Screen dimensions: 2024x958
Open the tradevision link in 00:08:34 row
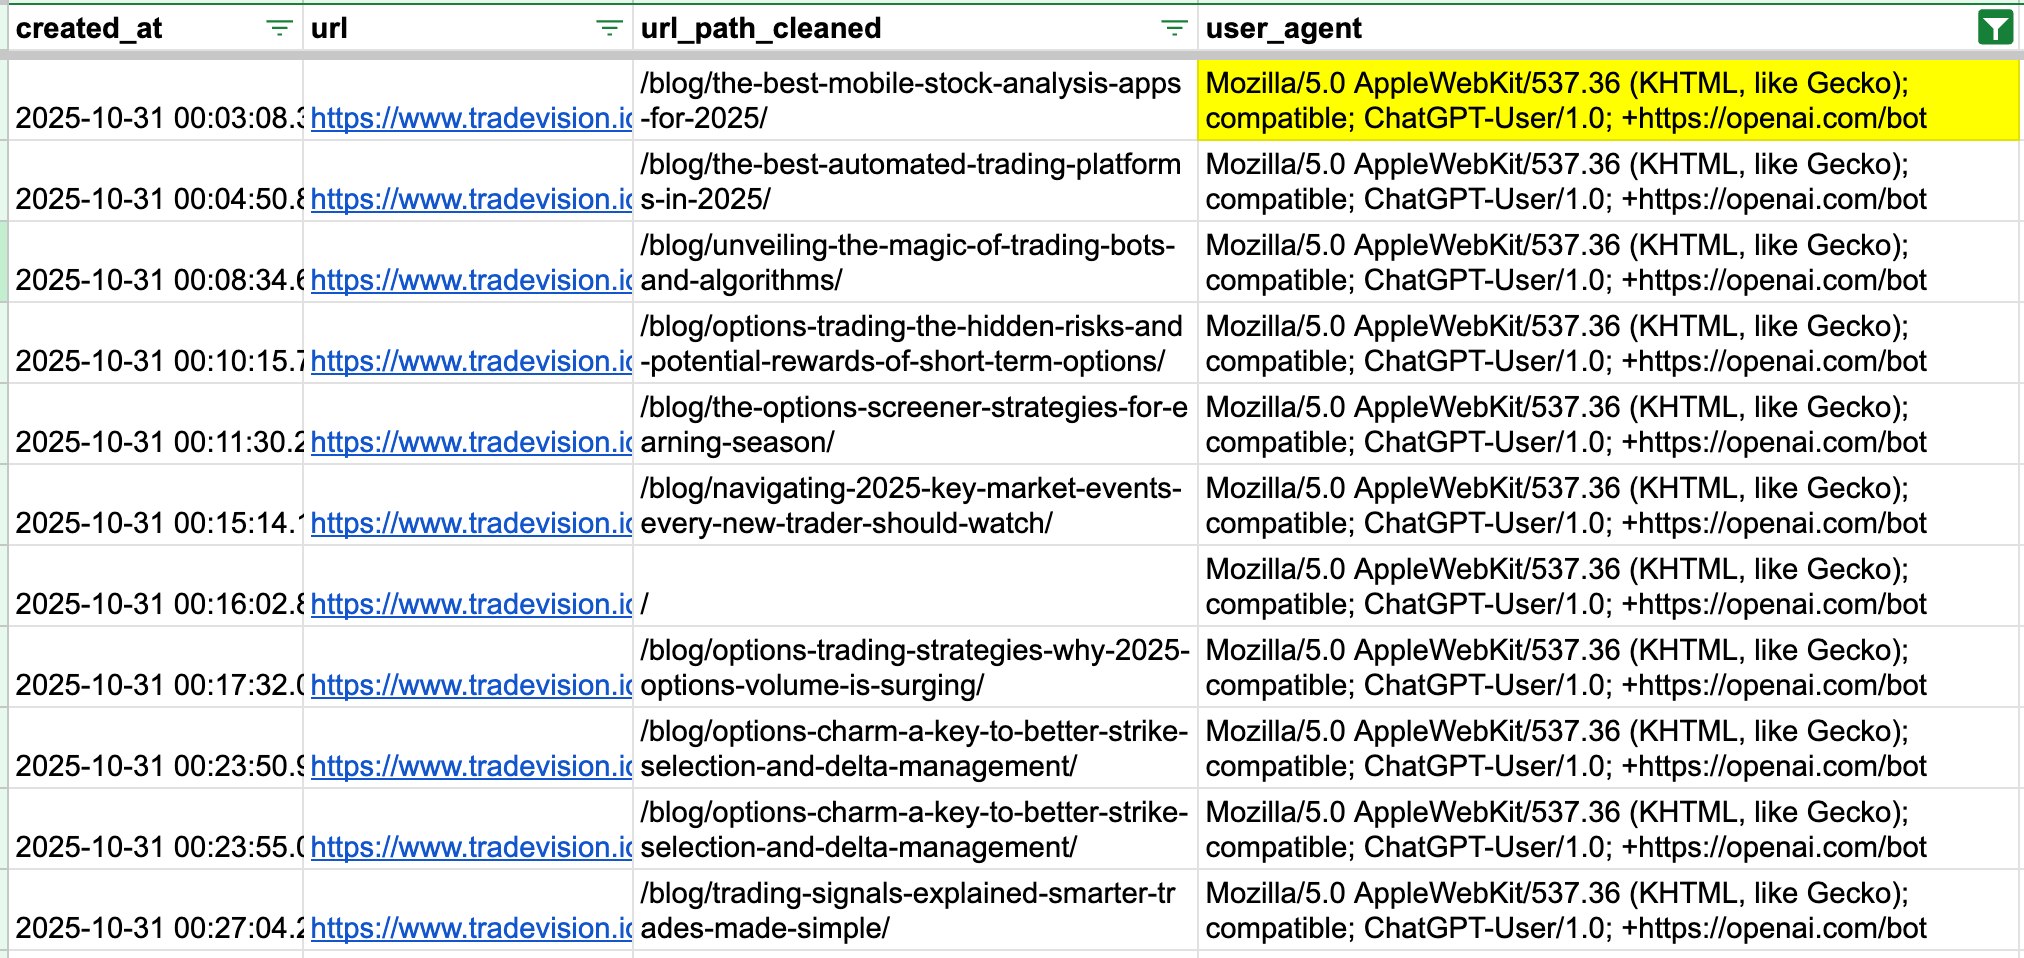(471, 280)
